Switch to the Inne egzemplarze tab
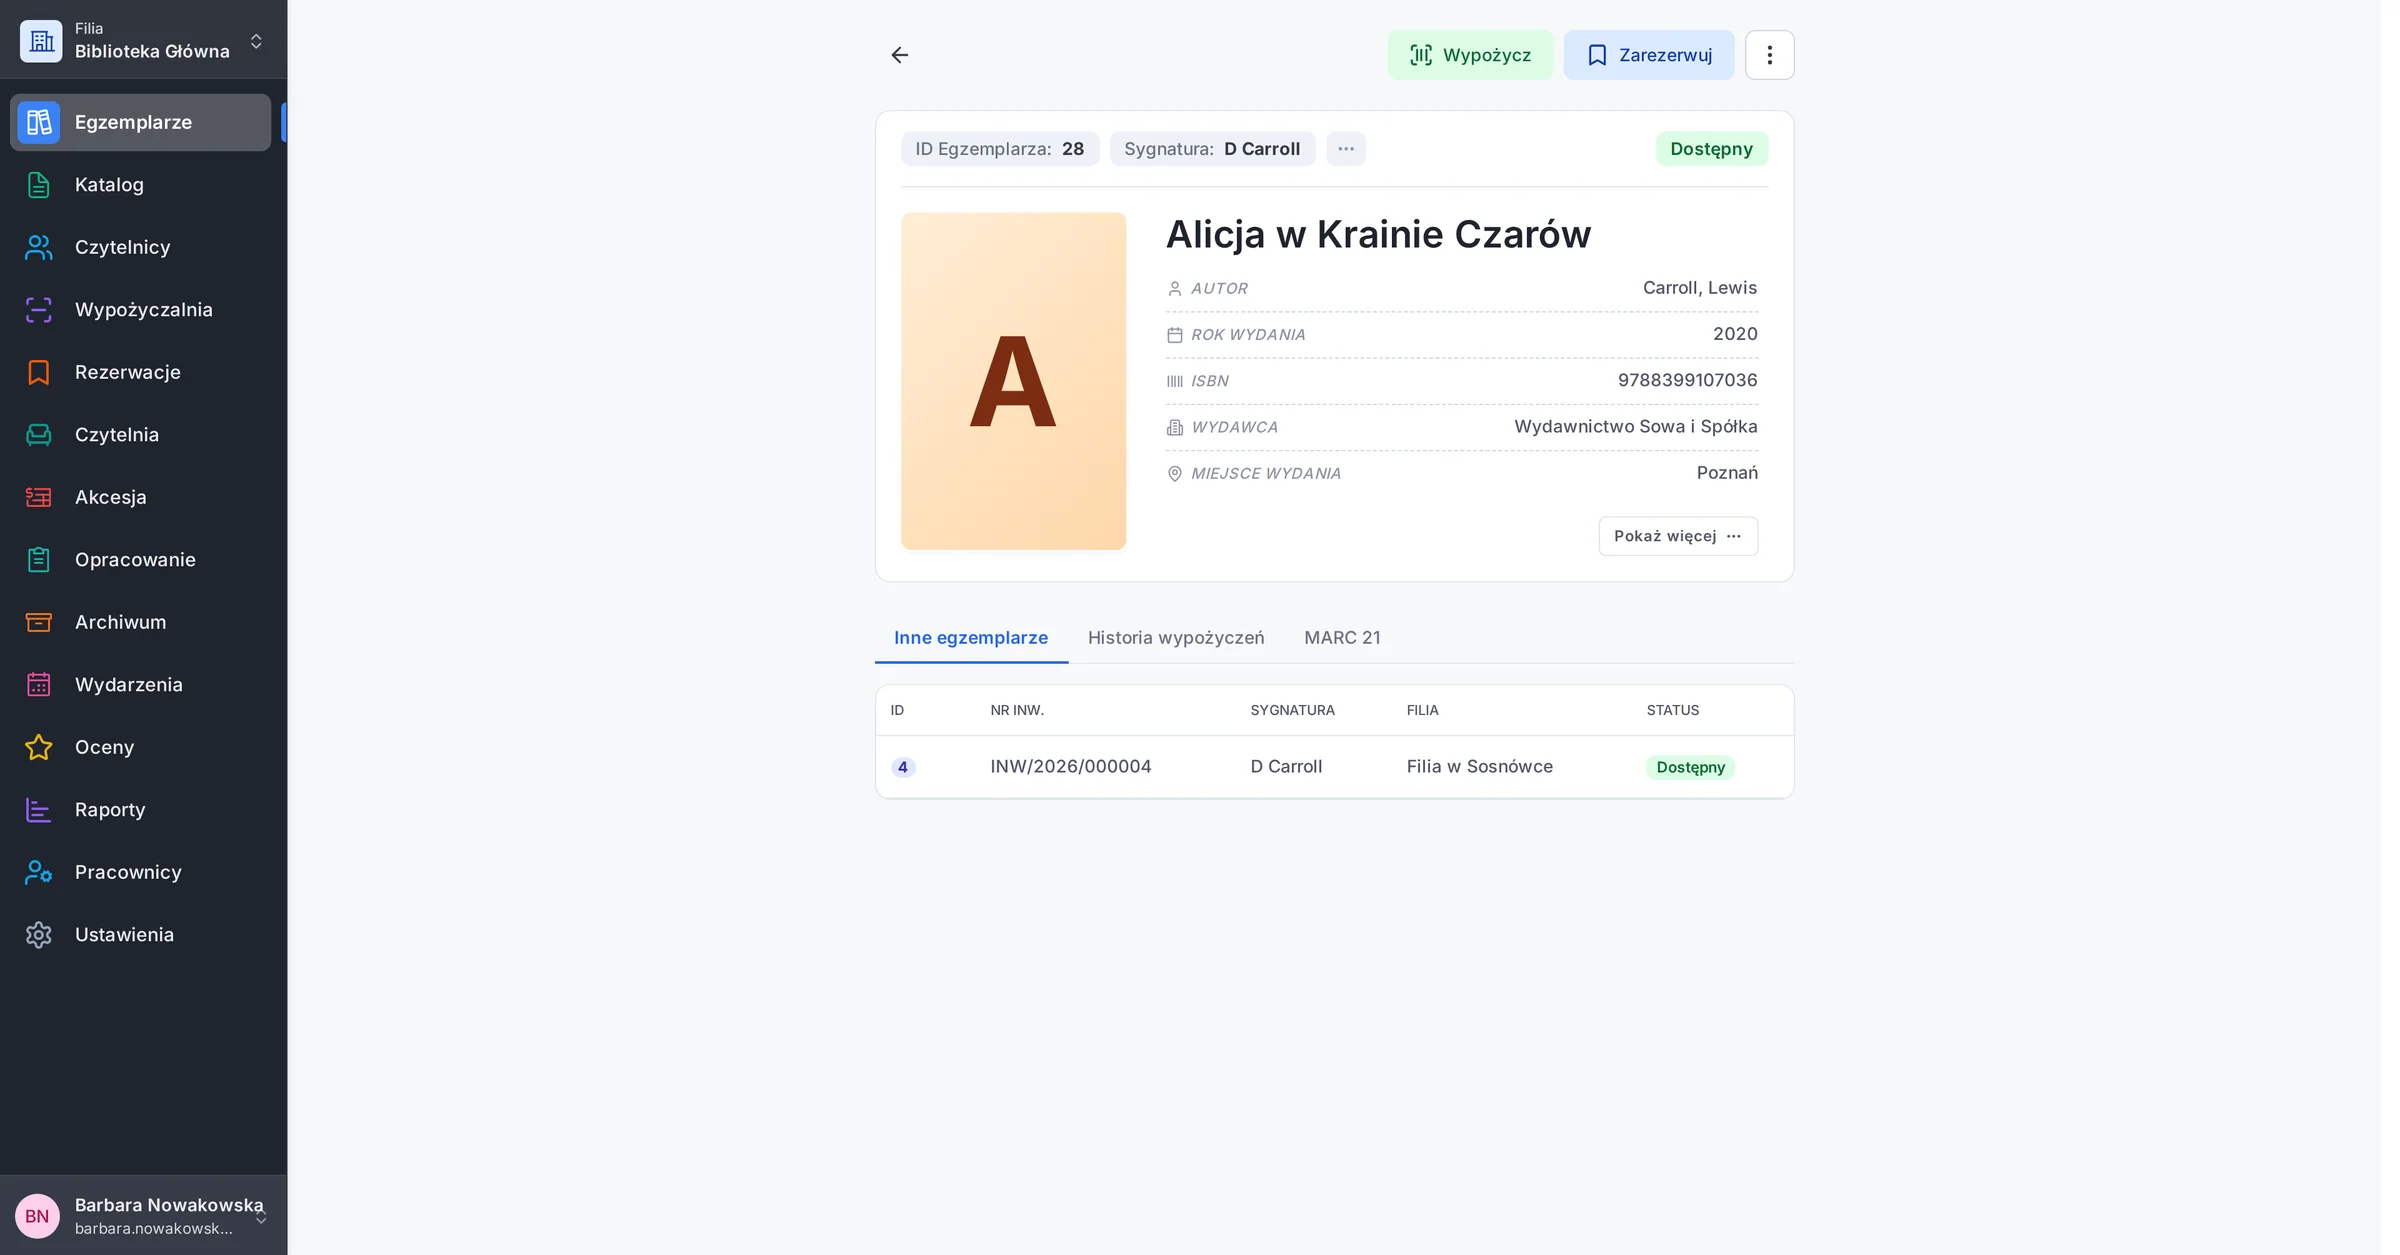This screenshot has height=1255, width=2400. pyautogui.click(x=971, y=638)
